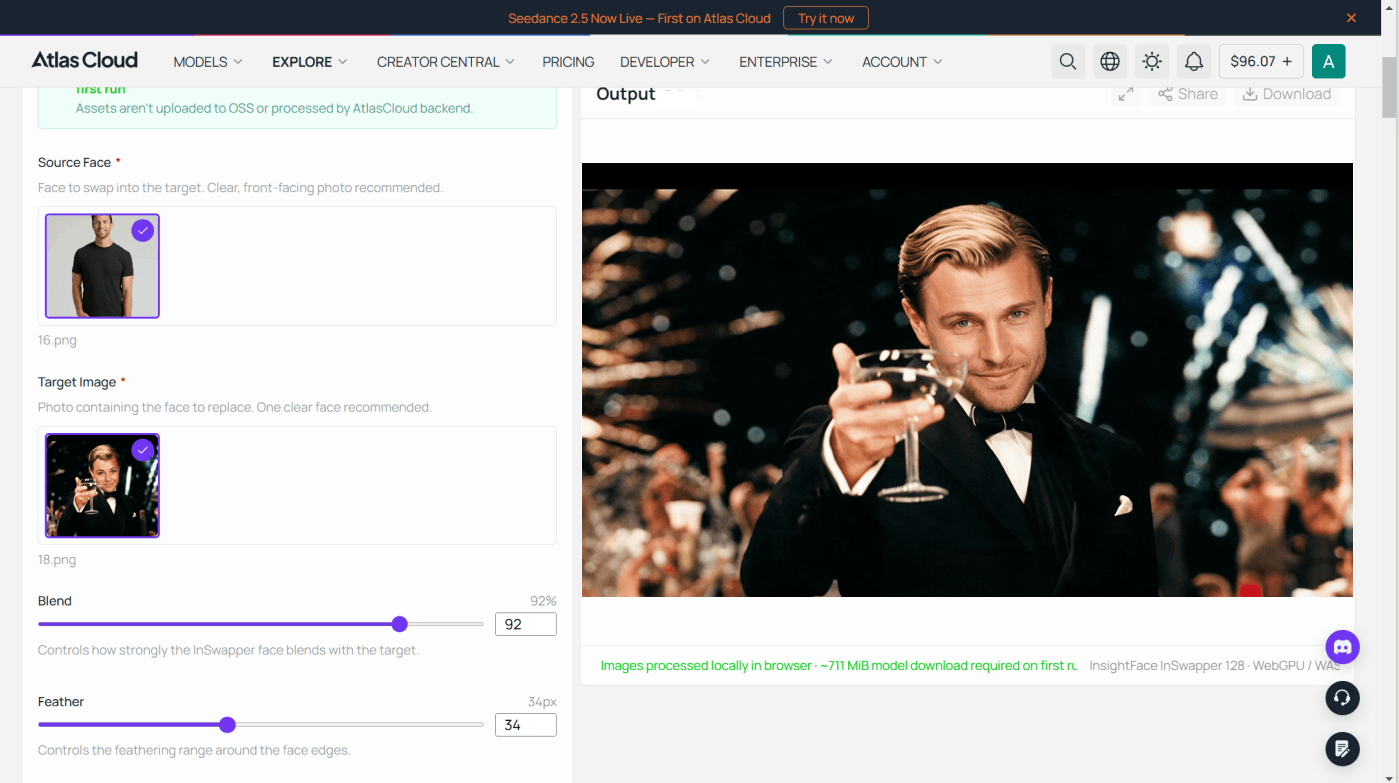This screenshot has width=1399, height=783.
Task: Open the notifications bell
Action: 1194,61
